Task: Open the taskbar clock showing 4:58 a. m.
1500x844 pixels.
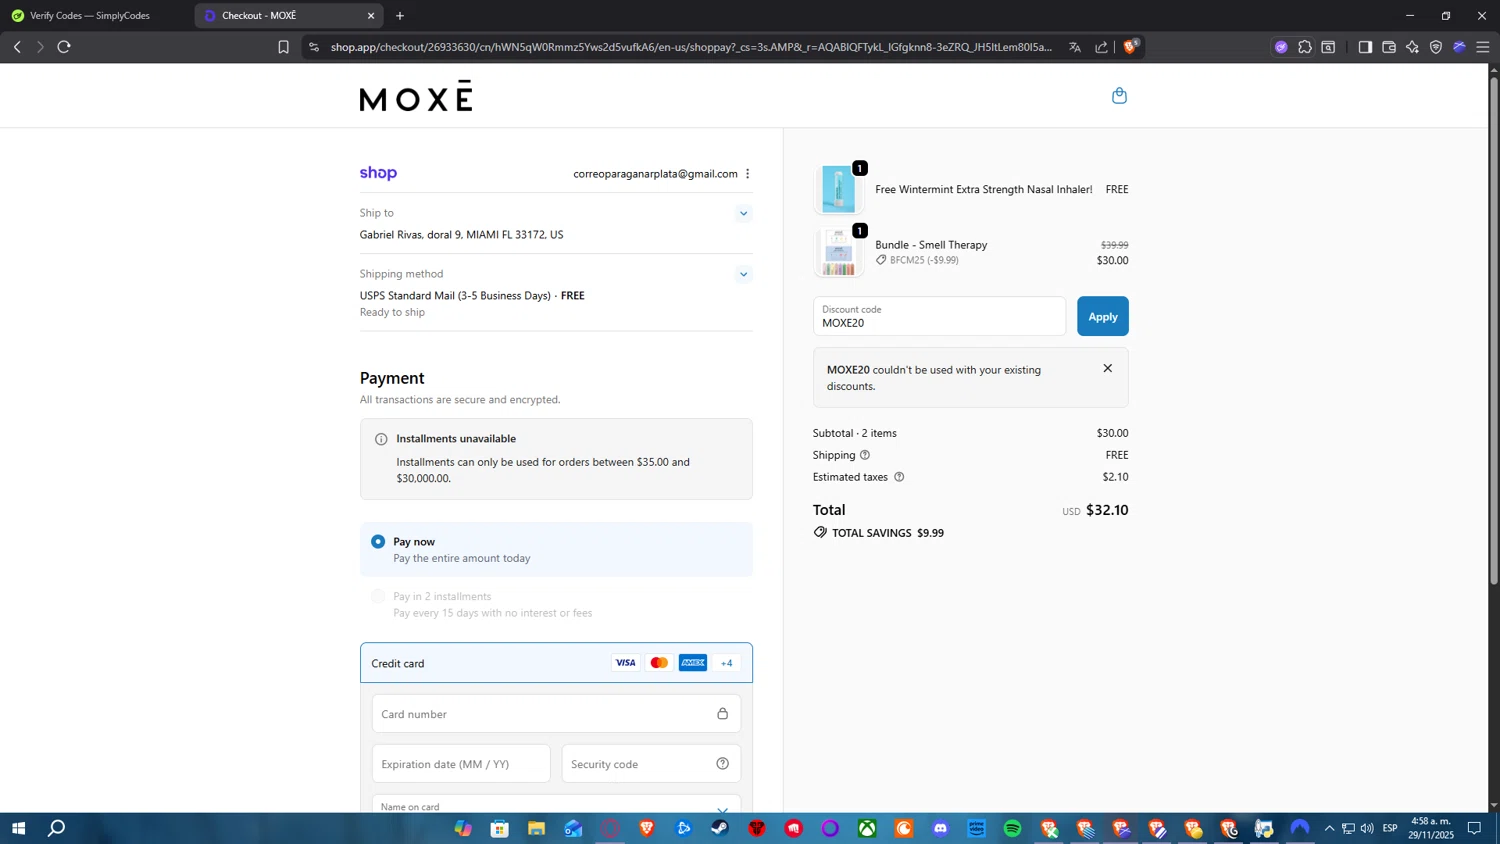Action: tap(1431, 828)
